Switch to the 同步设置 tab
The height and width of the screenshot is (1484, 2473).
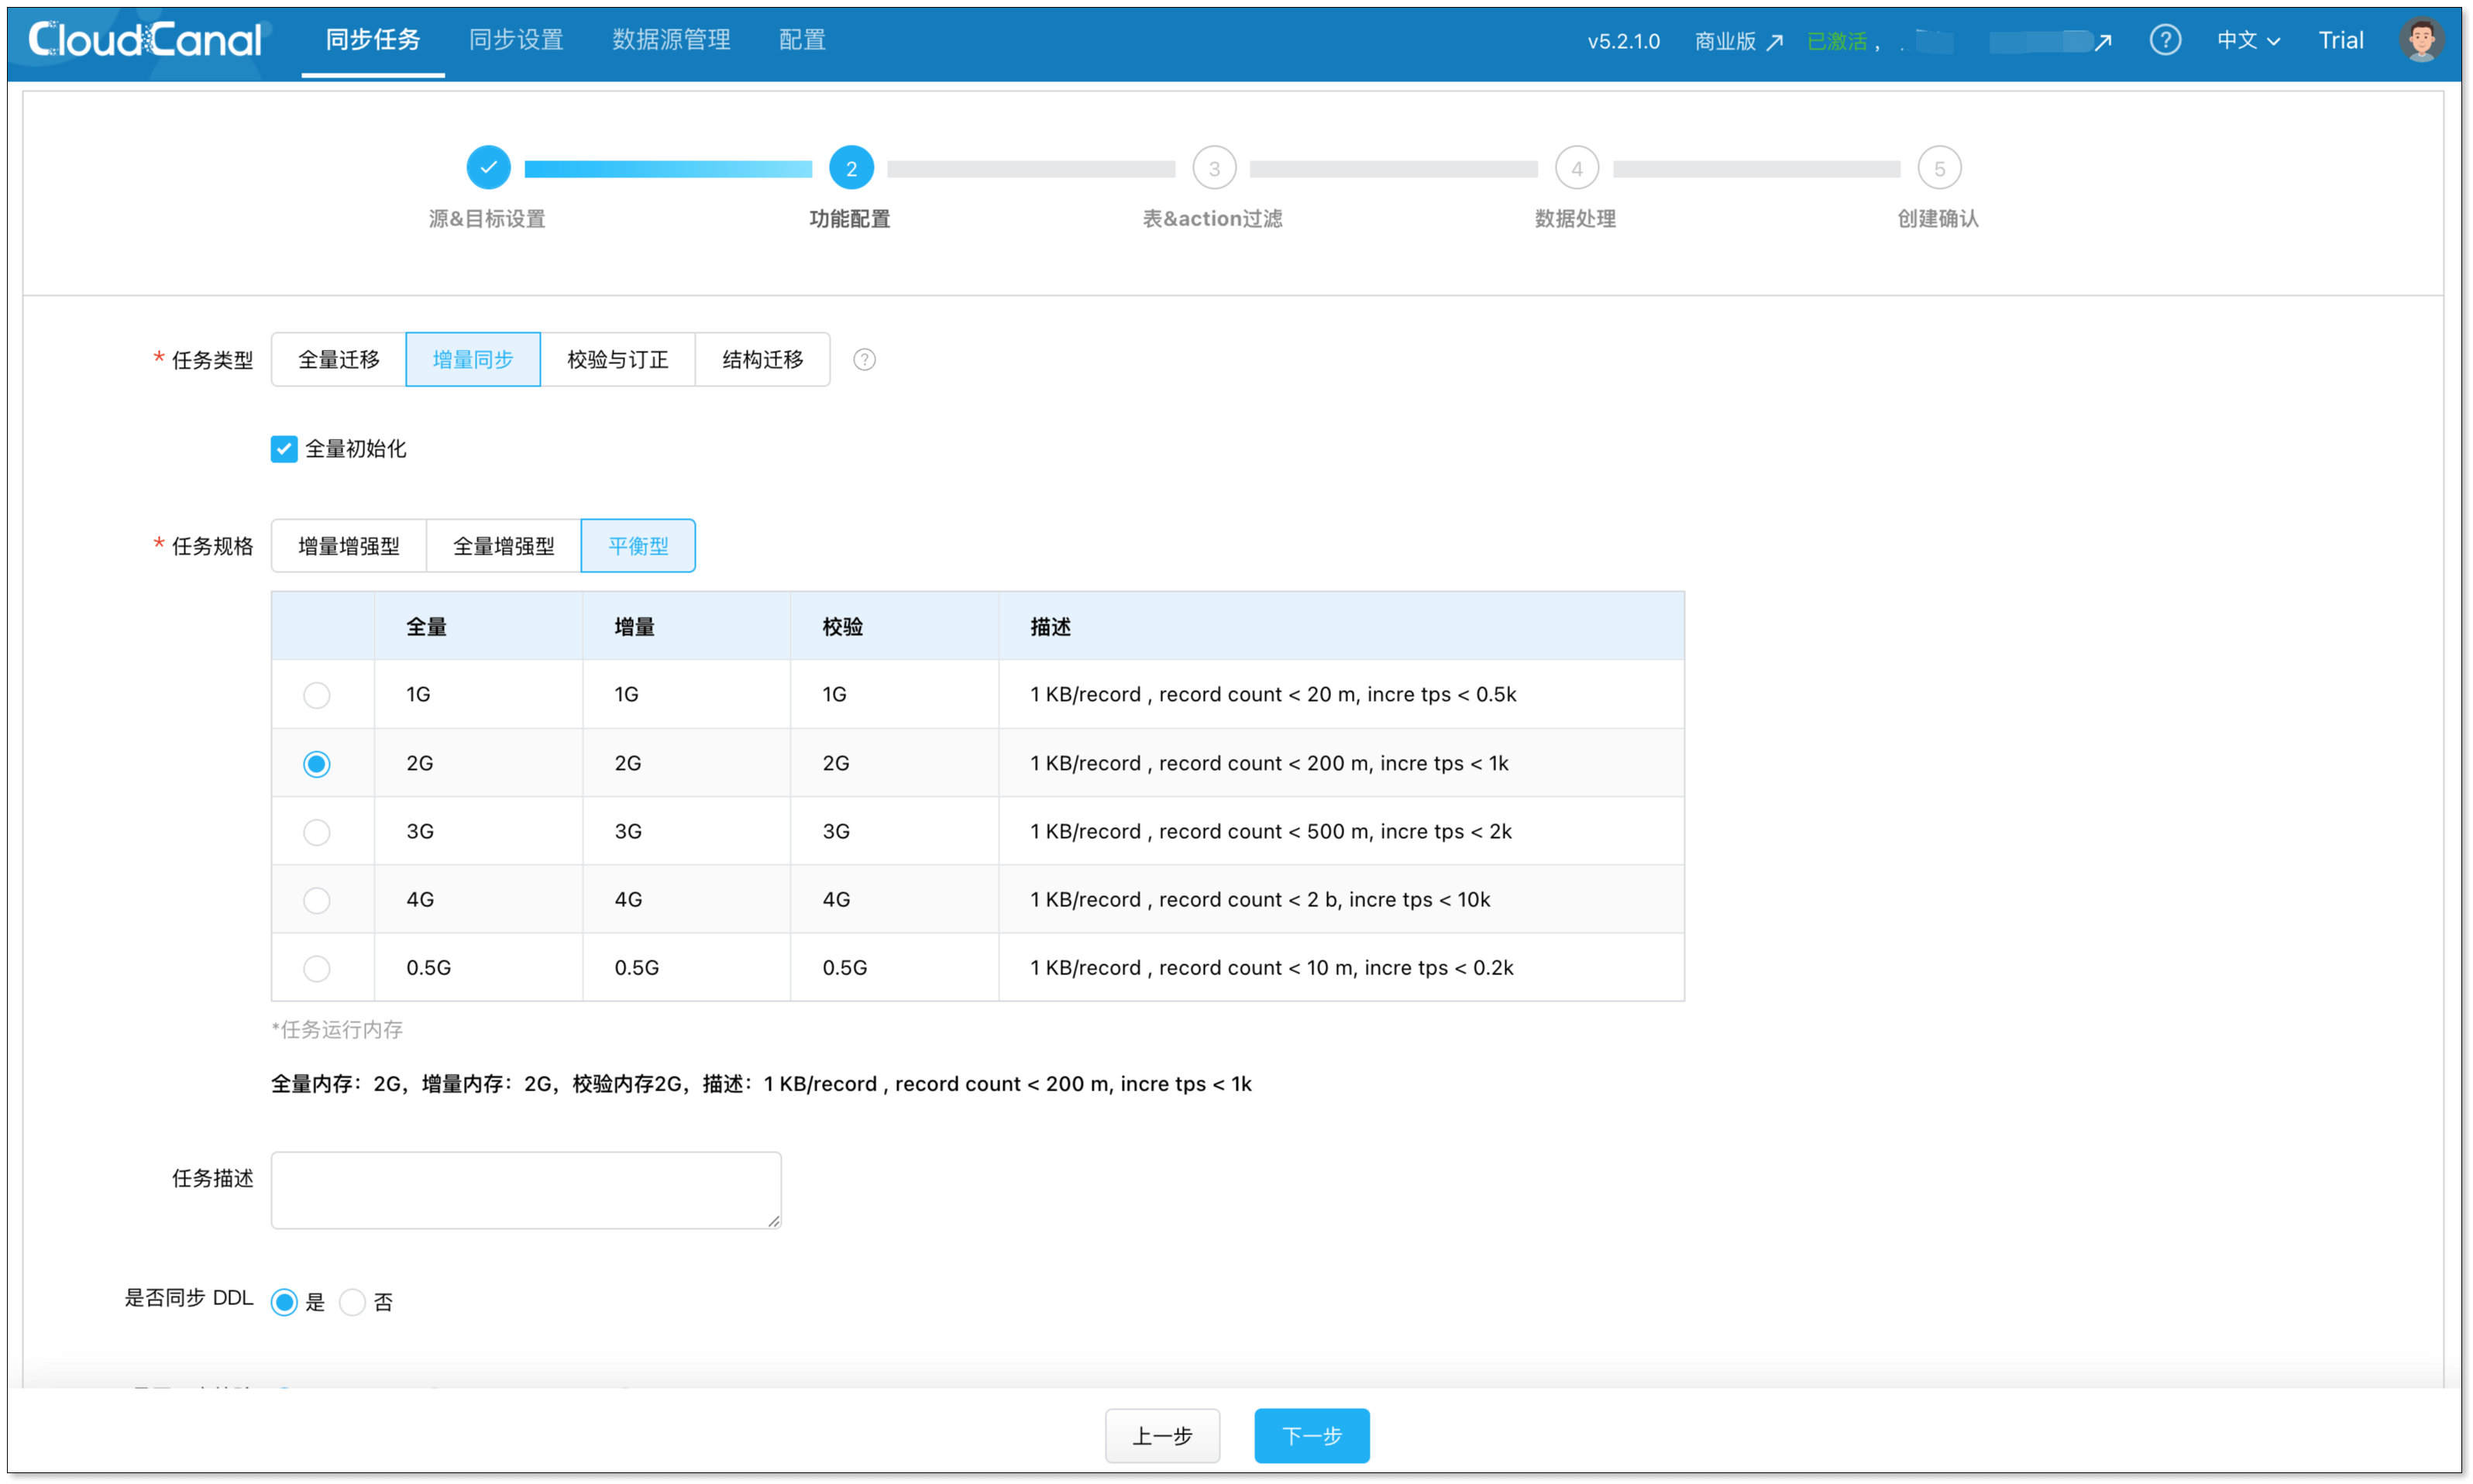[516, 39]
